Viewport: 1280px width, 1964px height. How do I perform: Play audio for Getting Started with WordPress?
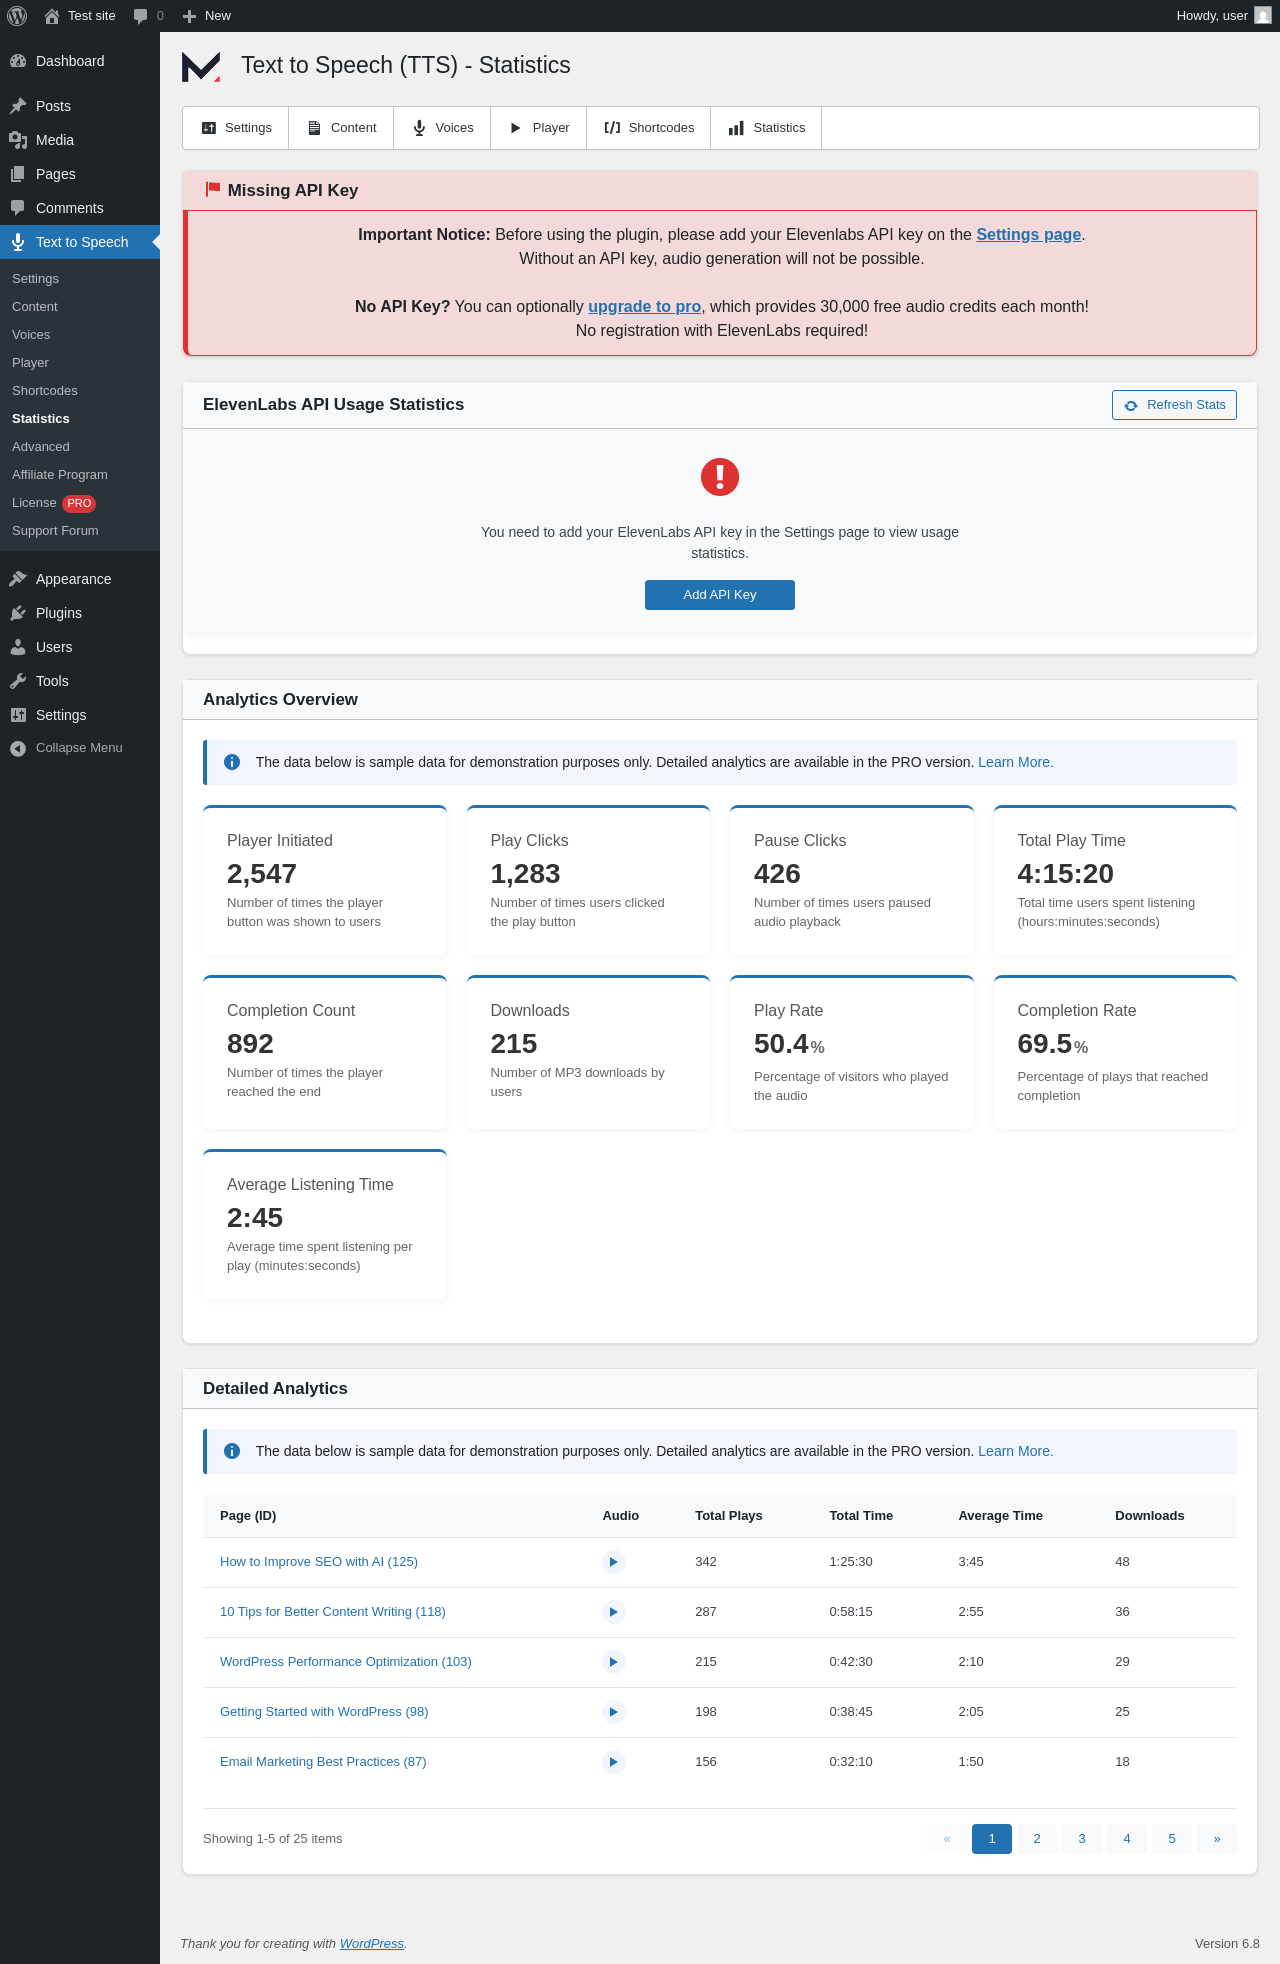click(614, 1712)
